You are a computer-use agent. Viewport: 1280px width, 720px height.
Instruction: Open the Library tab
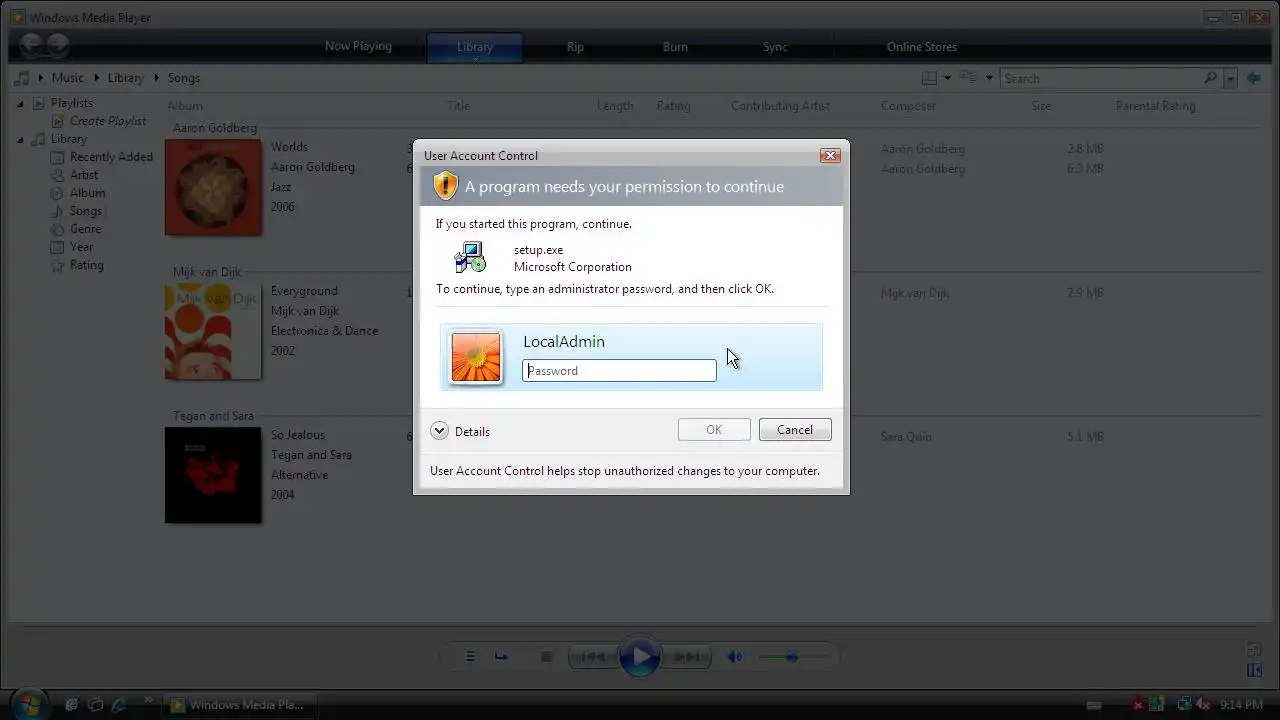[475, 47]
